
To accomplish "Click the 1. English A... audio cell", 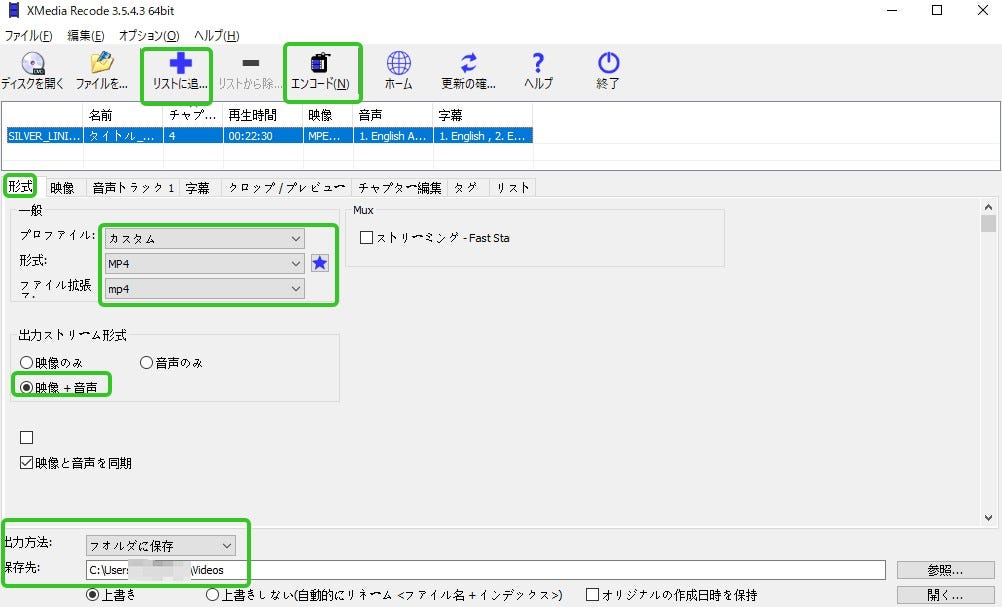I will (392, 136).
